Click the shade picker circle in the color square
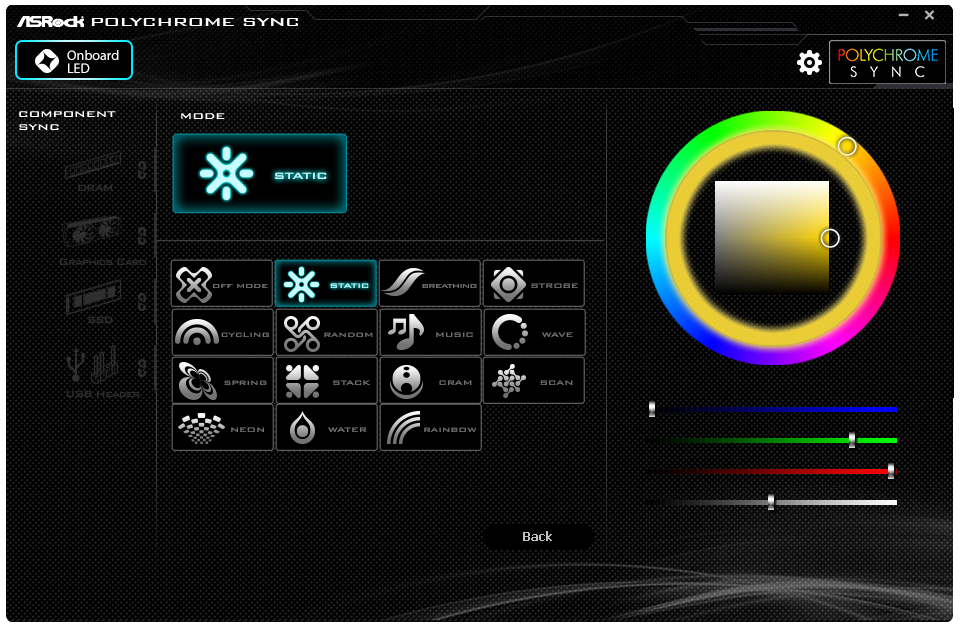Image resolution: width=964 pixels, height=632 pixels. [830, 239]
